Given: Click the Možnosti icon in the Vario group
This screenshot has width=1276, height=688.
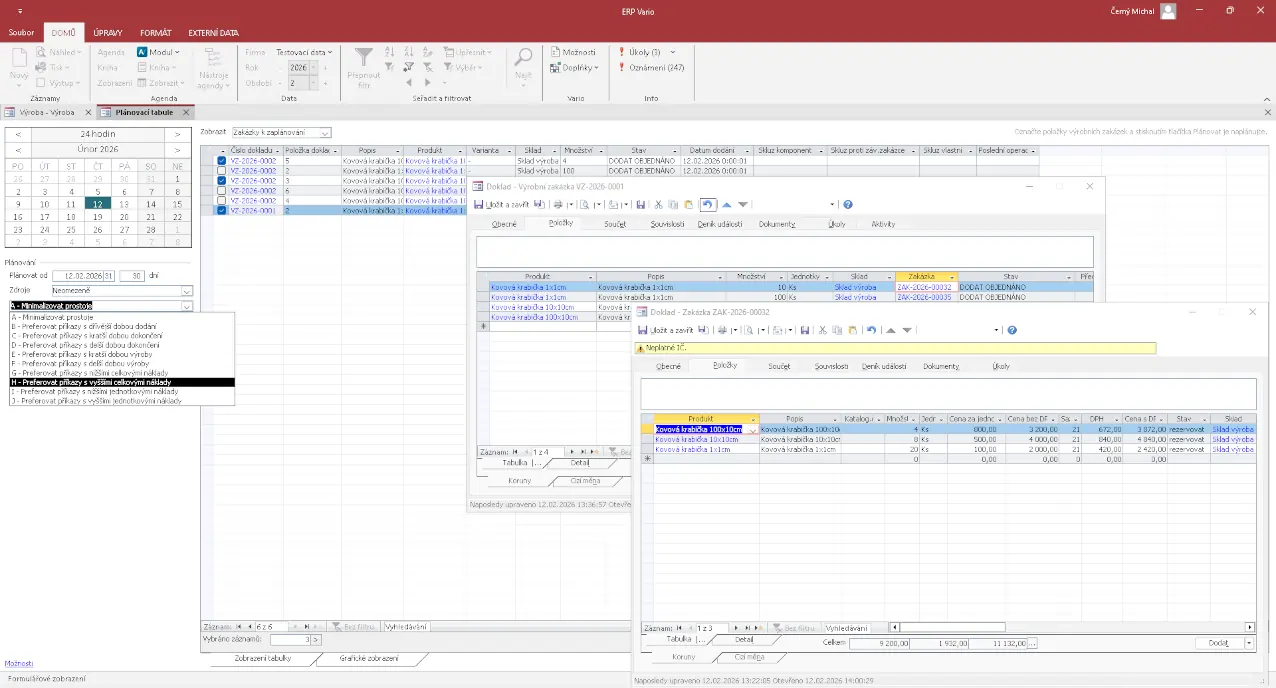Looking at the screenshot, I should 556,52.
